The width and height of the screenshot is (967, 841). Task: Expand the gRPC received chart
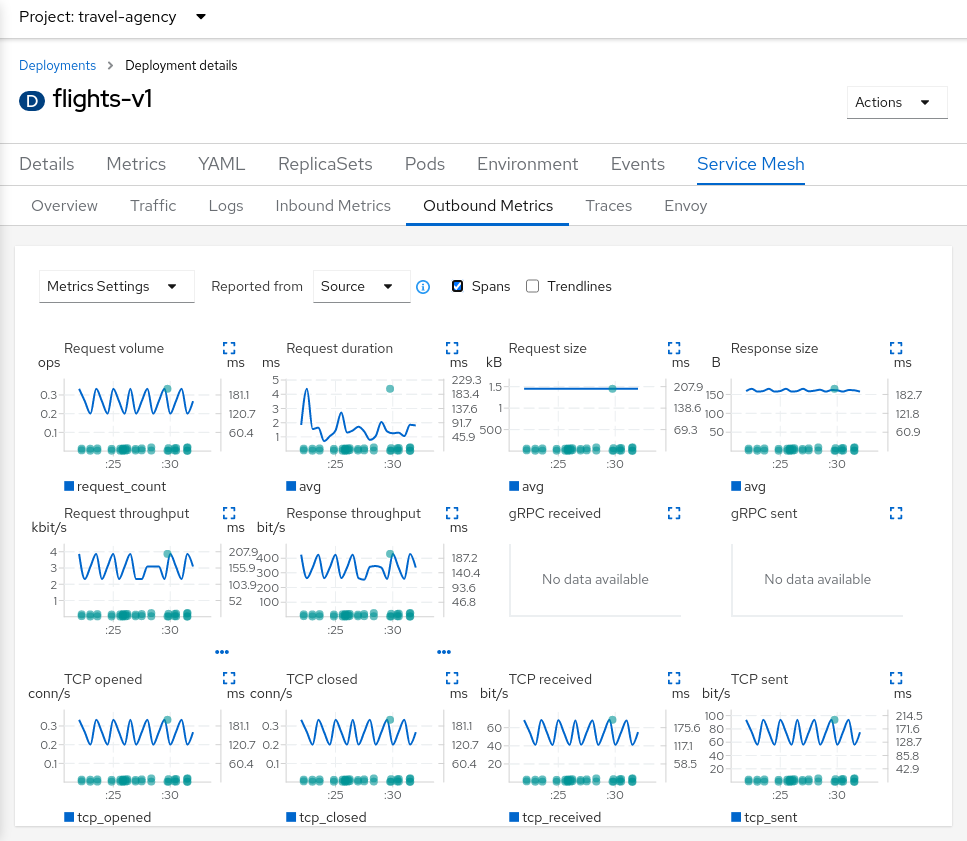(673, 513)
